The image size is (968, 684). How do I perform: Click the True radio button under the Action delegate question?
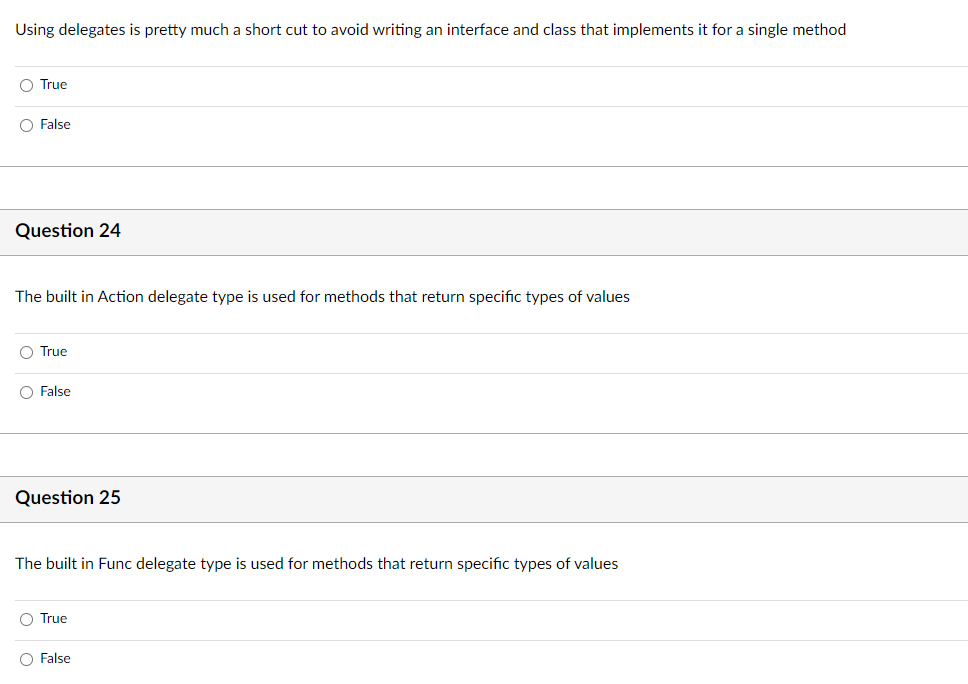(x=26, y=352)
